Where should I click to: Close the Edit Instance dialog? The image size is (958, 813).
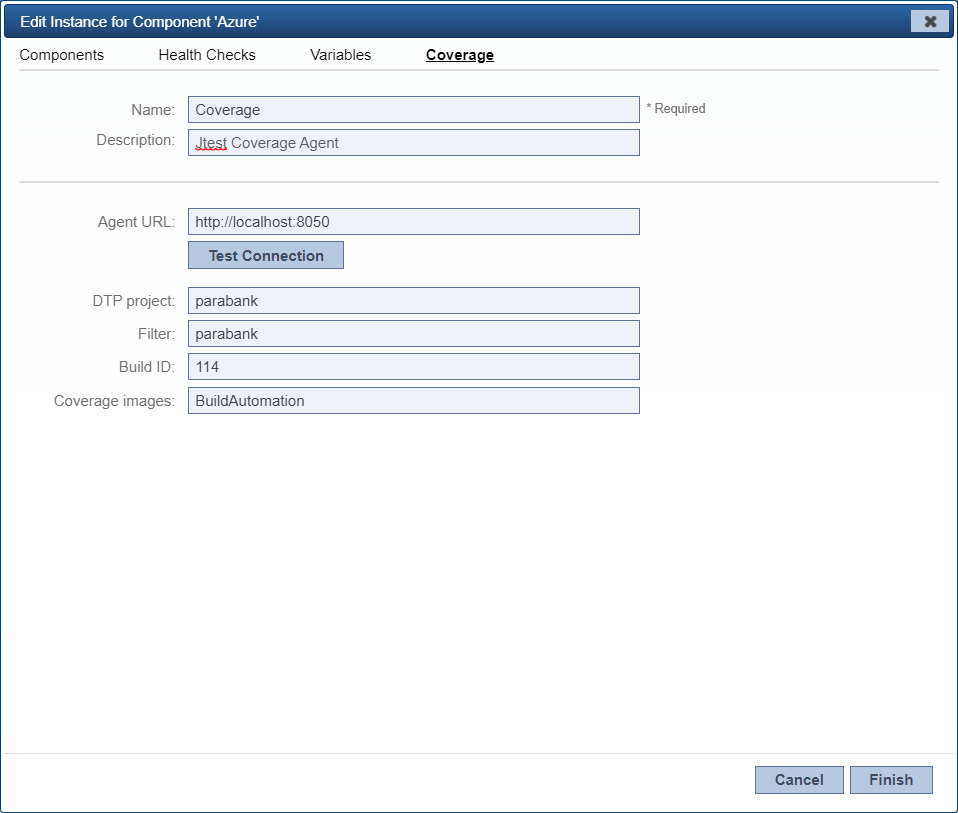(929, 21)
